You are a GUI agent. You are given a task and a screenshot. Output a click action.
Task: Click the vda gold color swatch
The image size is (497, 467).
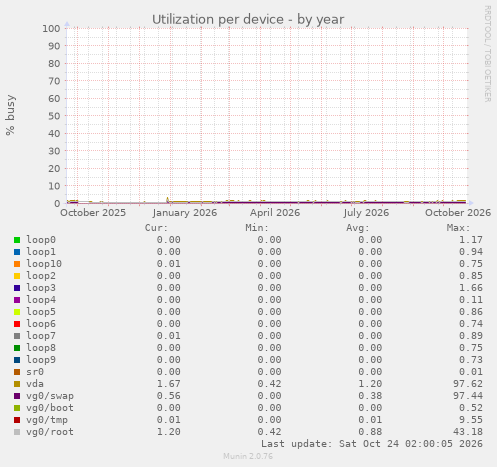(17, 384)
